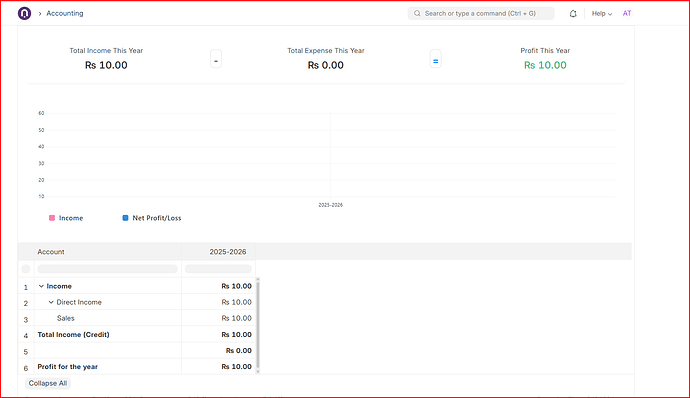Click the magnifier icon in search bar
Viewport: 690px width, 398px height.
[x=417, y=14]
